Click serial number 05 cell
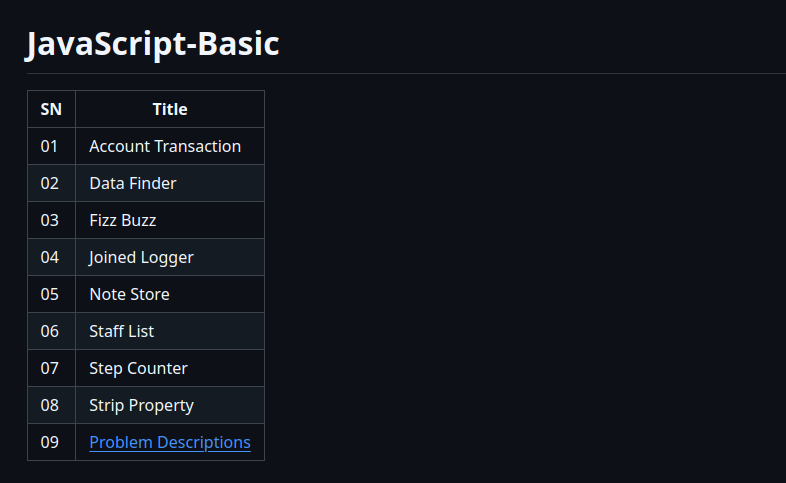 point(50,294)
